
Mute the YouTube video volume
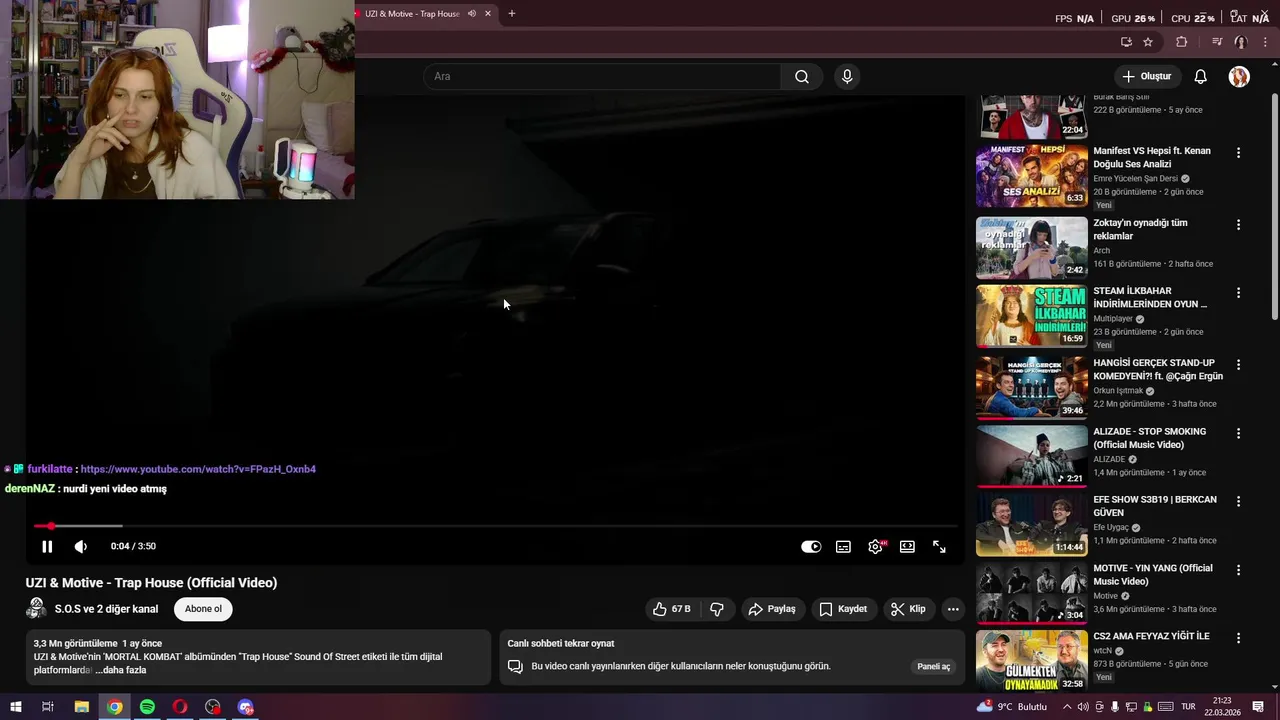click(x=81, y=546)
